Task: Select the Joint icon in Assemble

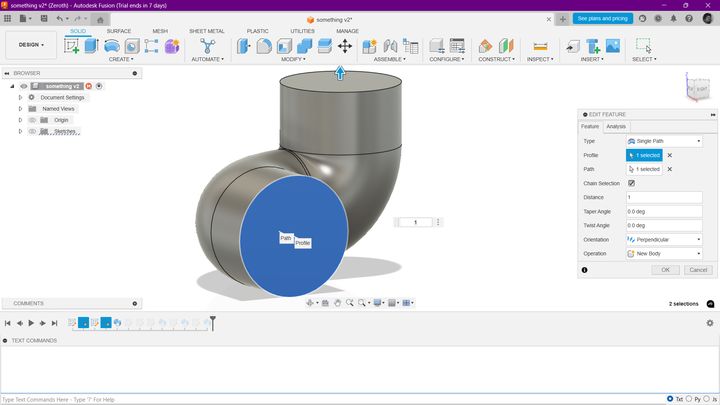Action: (390, 46)
